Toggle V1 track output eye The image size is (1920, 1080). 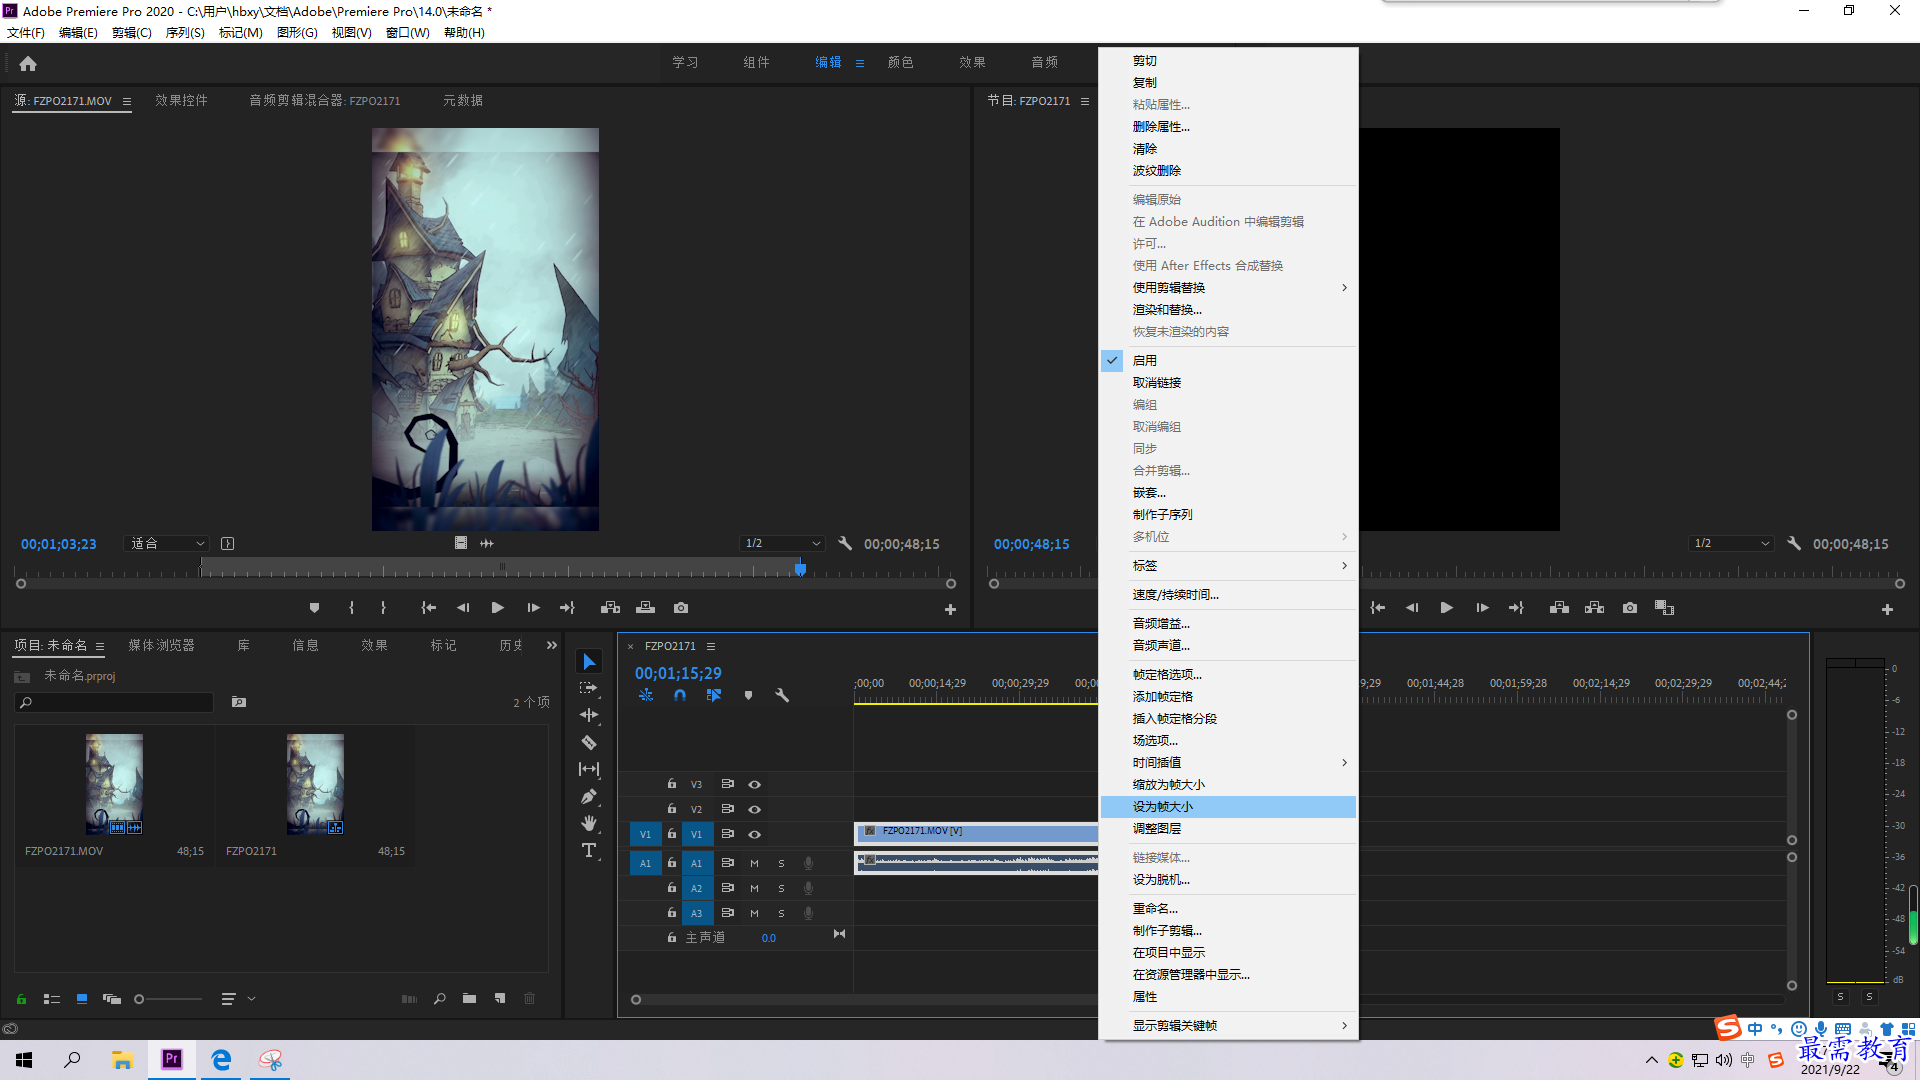[x=755, y=834]
